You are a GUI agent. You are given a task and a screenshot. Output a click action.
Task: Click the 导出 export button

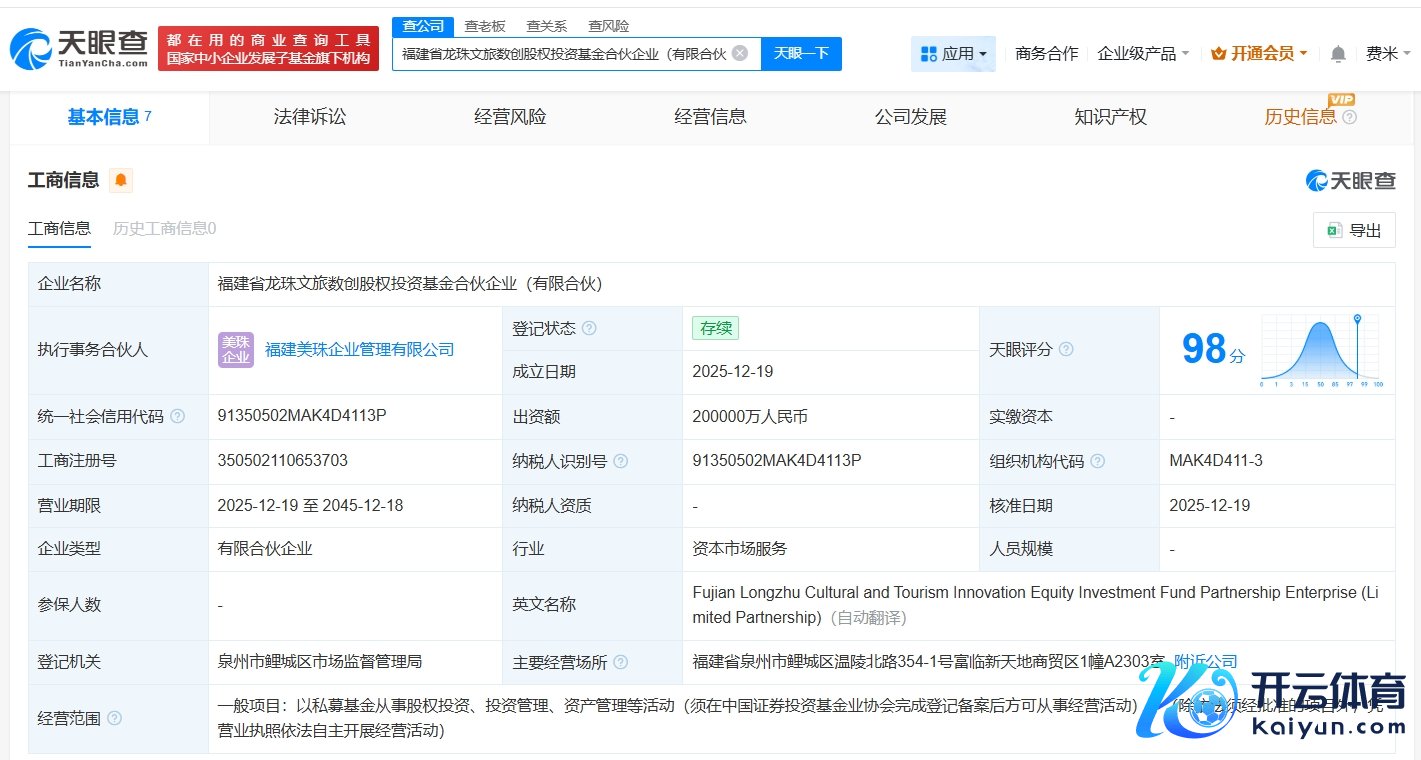(1354, 230)
